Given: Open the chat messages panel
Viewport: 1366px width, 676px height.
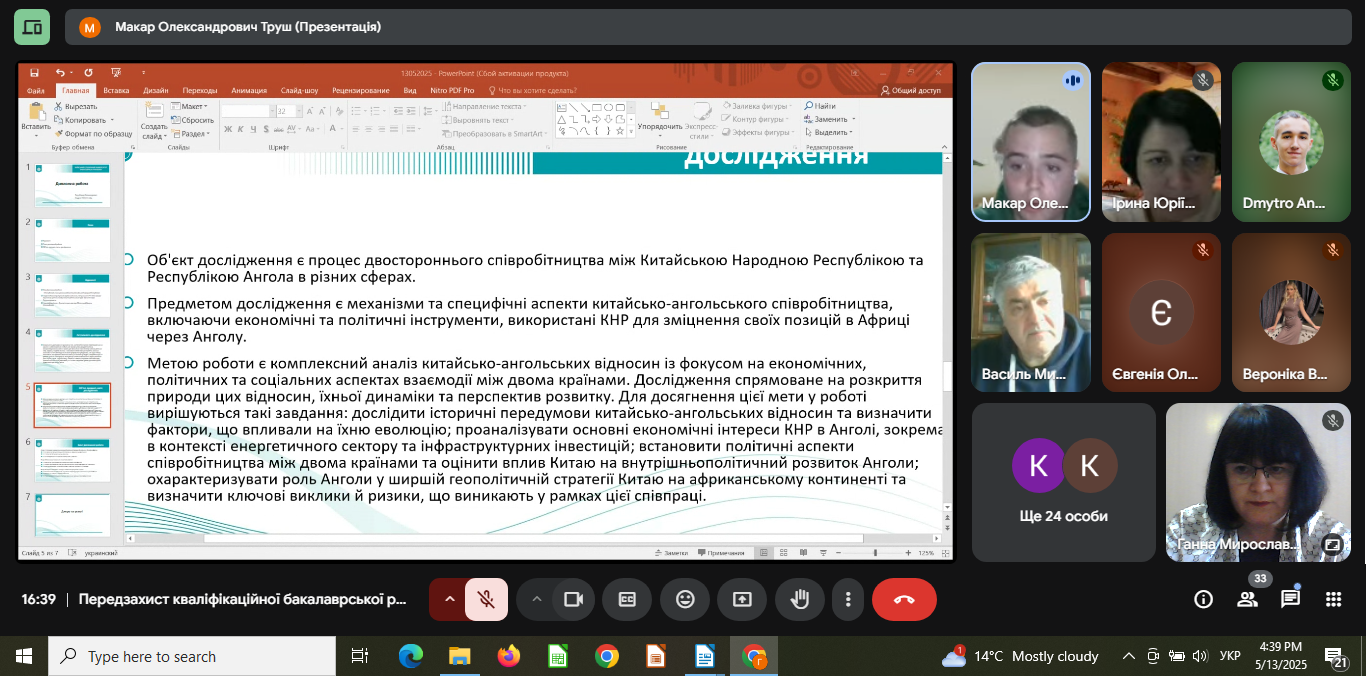Looking at the screenshot, I should point(1290,599).
